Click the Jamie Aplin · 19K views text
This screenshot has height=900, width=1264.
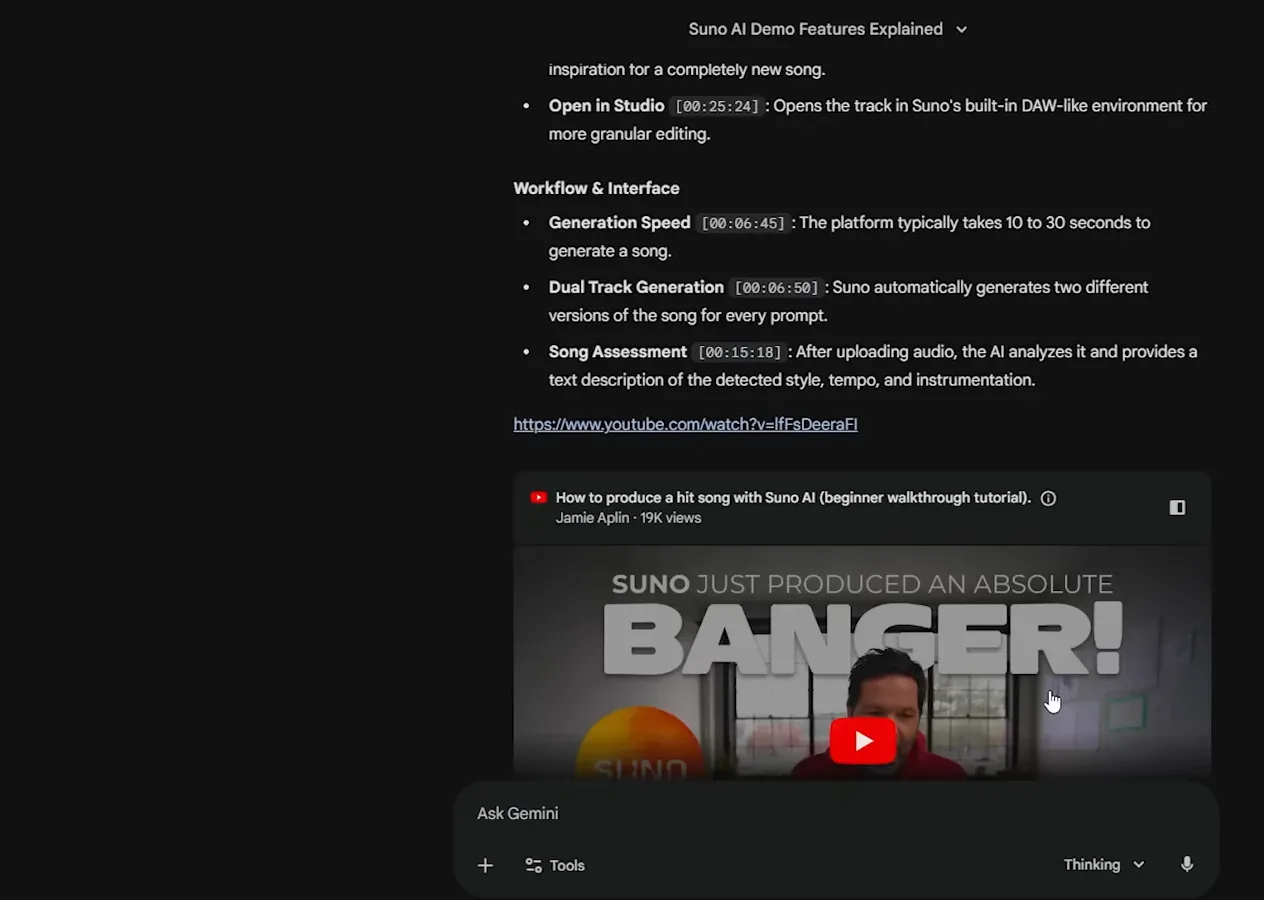[x=628, y=518]
